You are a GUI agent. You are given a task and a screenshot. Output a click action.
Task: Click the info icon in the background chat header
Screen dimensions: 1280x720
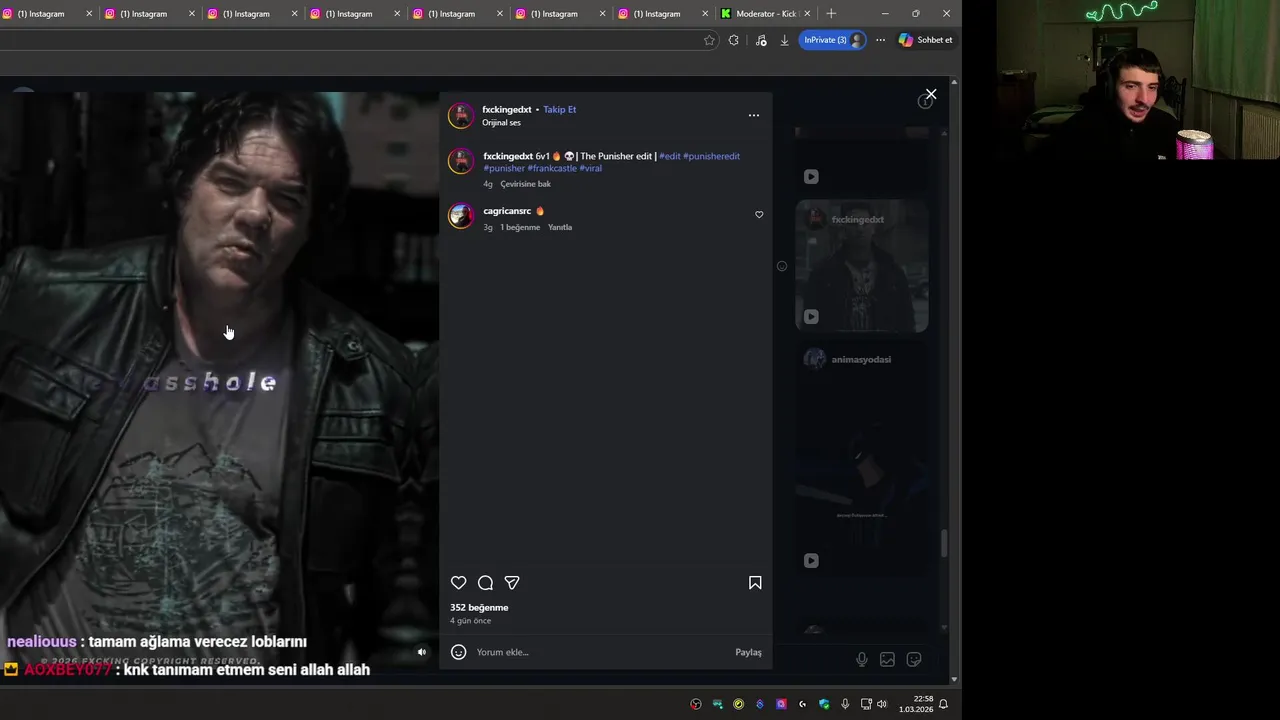[925, 101]
